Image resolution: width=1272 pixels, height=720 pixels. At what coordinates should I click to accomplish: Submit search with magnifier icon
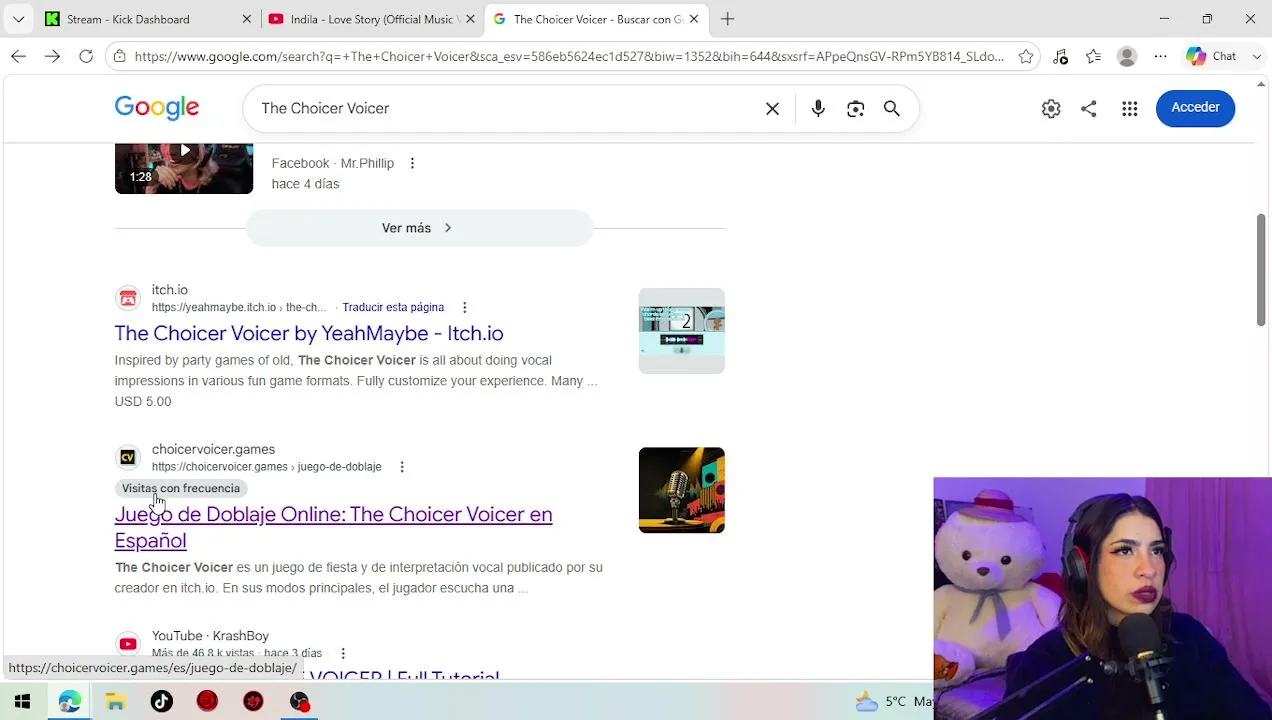(x=892, y=108)
